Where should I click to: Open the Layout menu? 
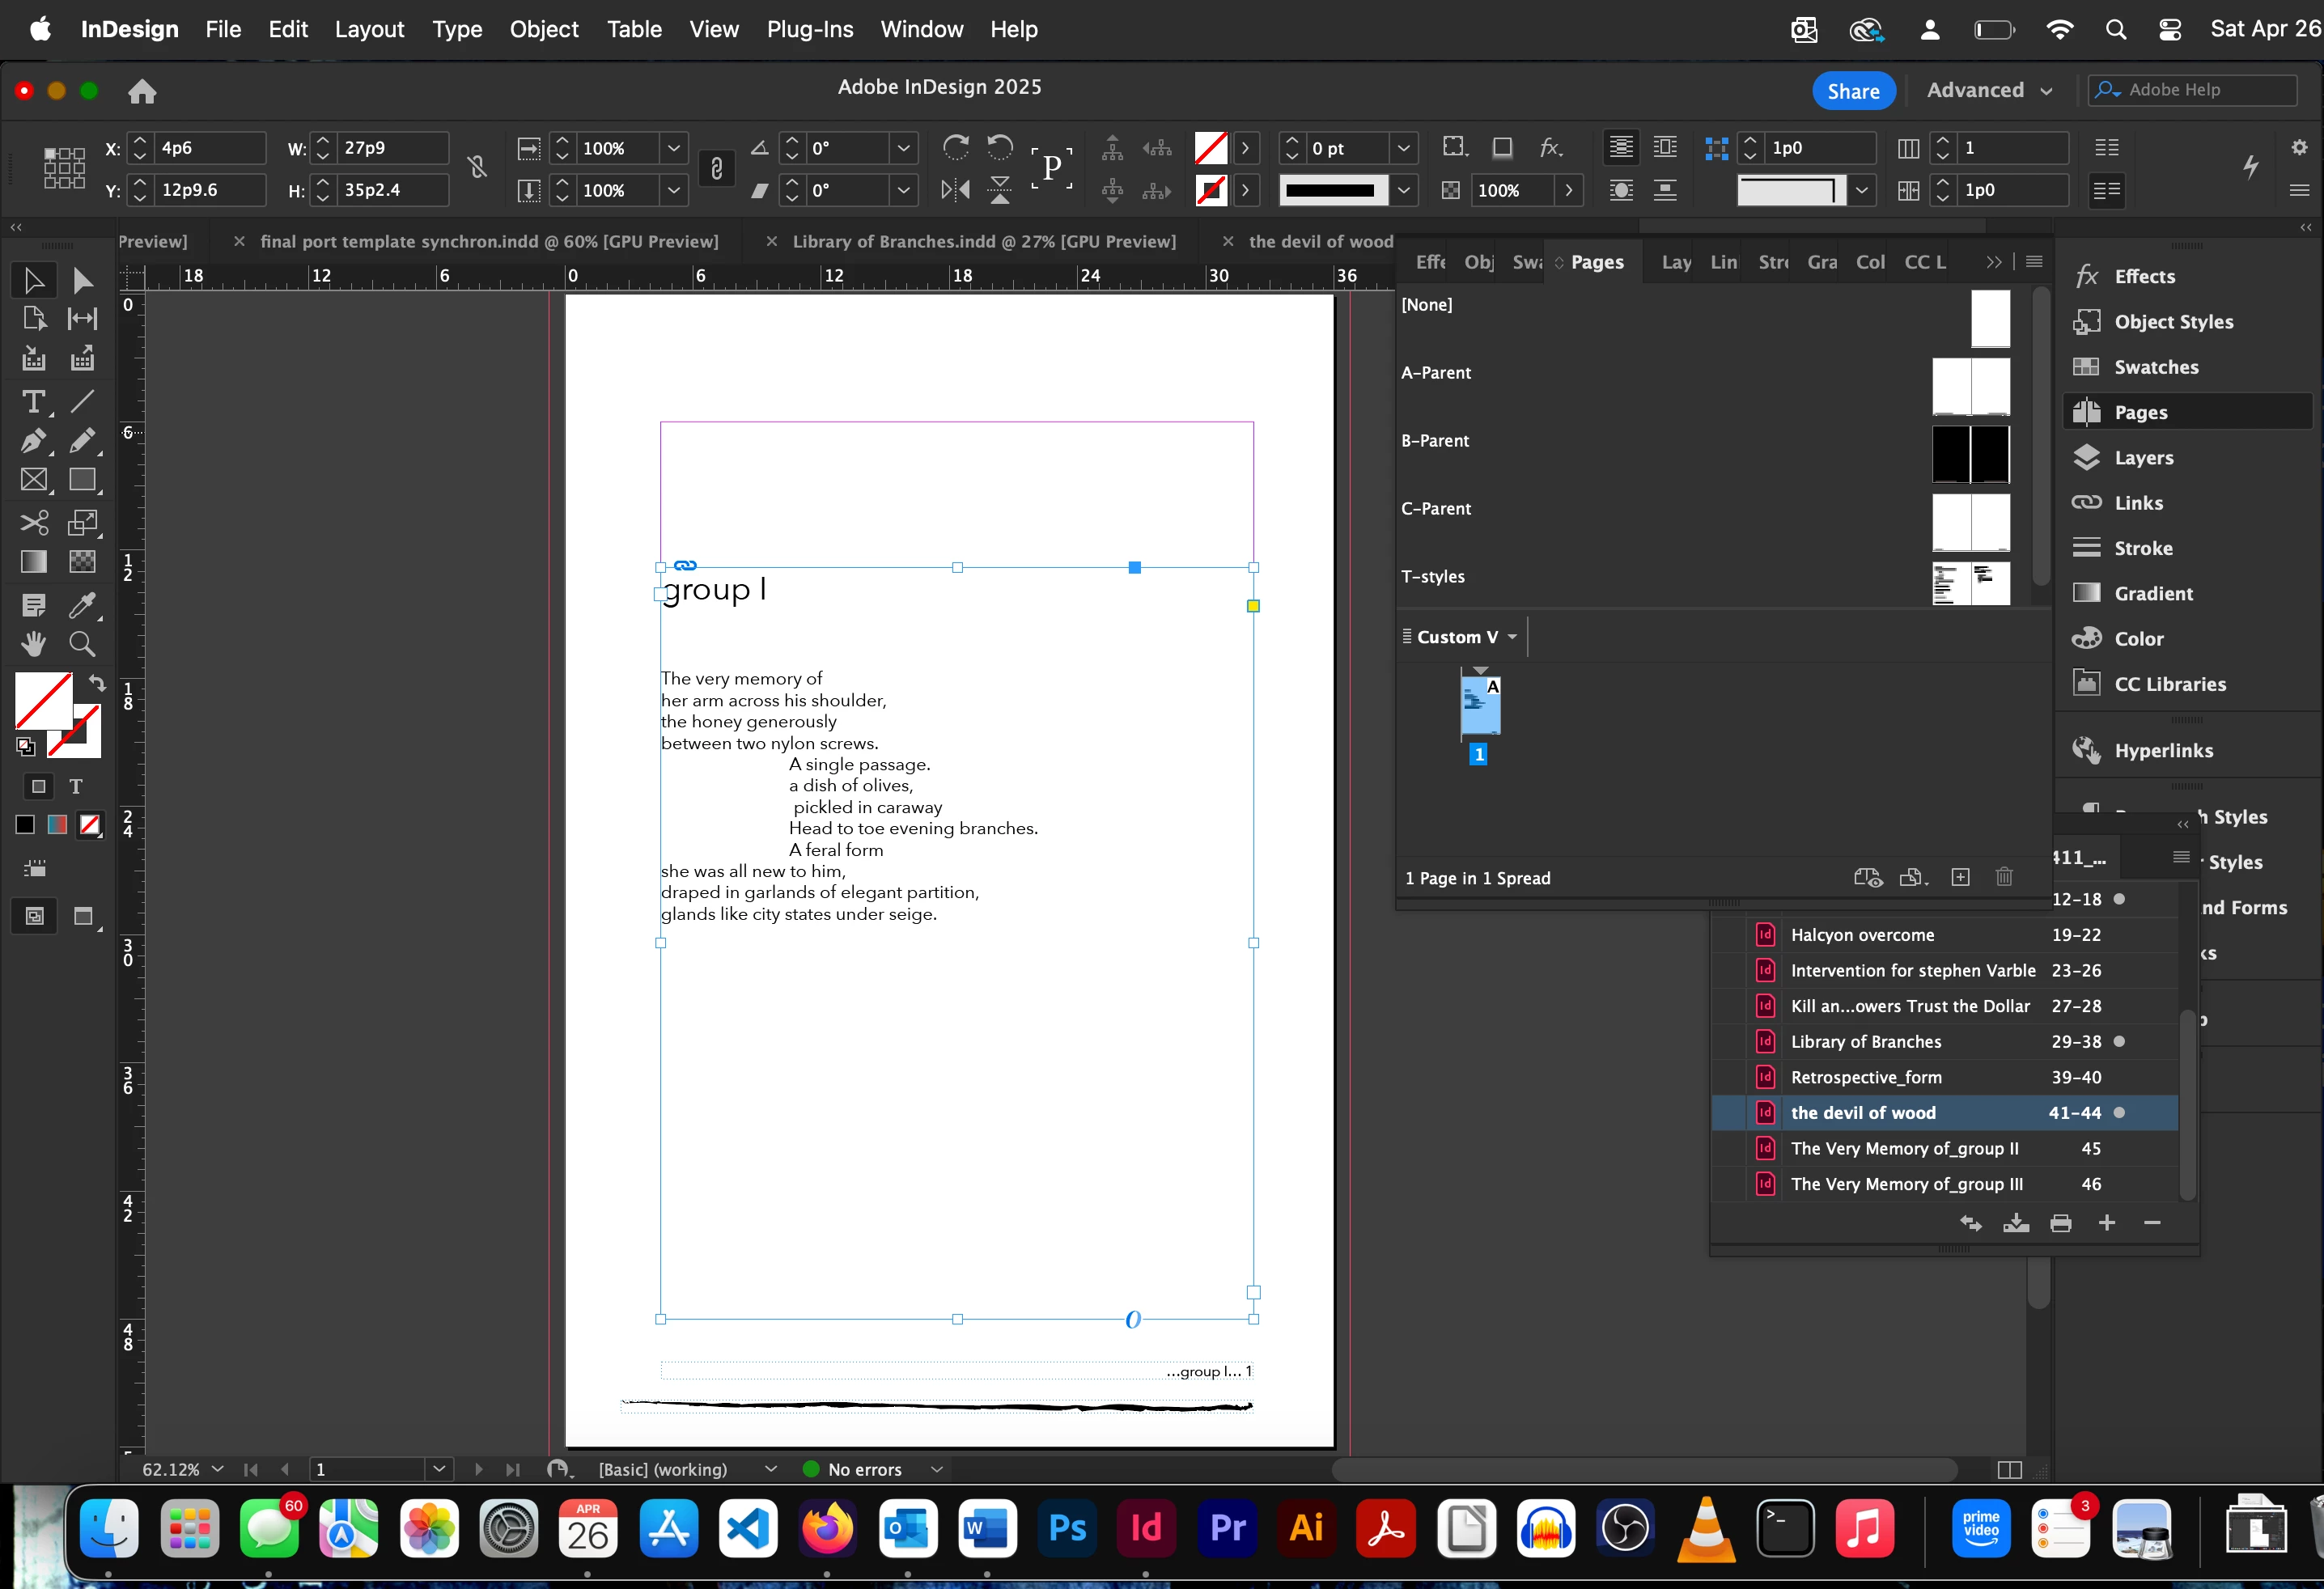pyautogui.click(x=369, y=29)
